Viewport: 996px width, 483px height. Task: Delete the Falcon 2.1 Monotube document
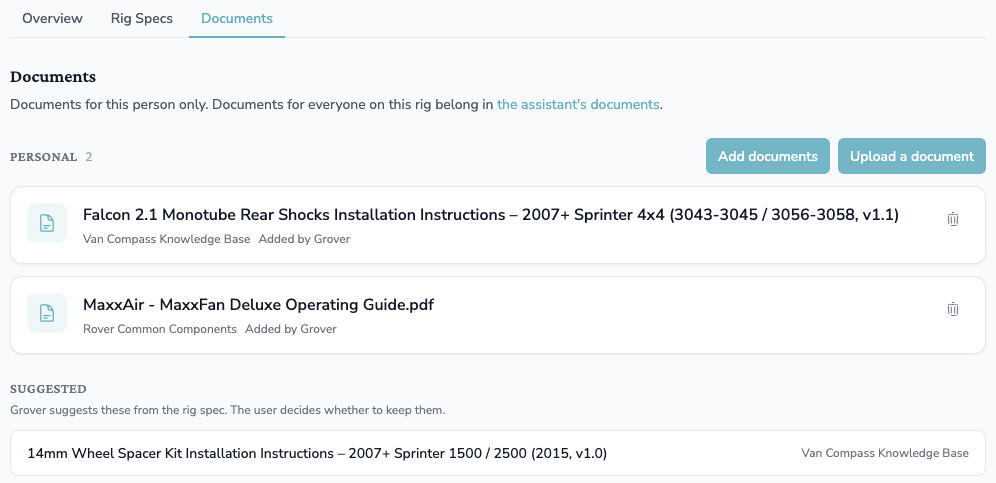[x=953, y=219]
